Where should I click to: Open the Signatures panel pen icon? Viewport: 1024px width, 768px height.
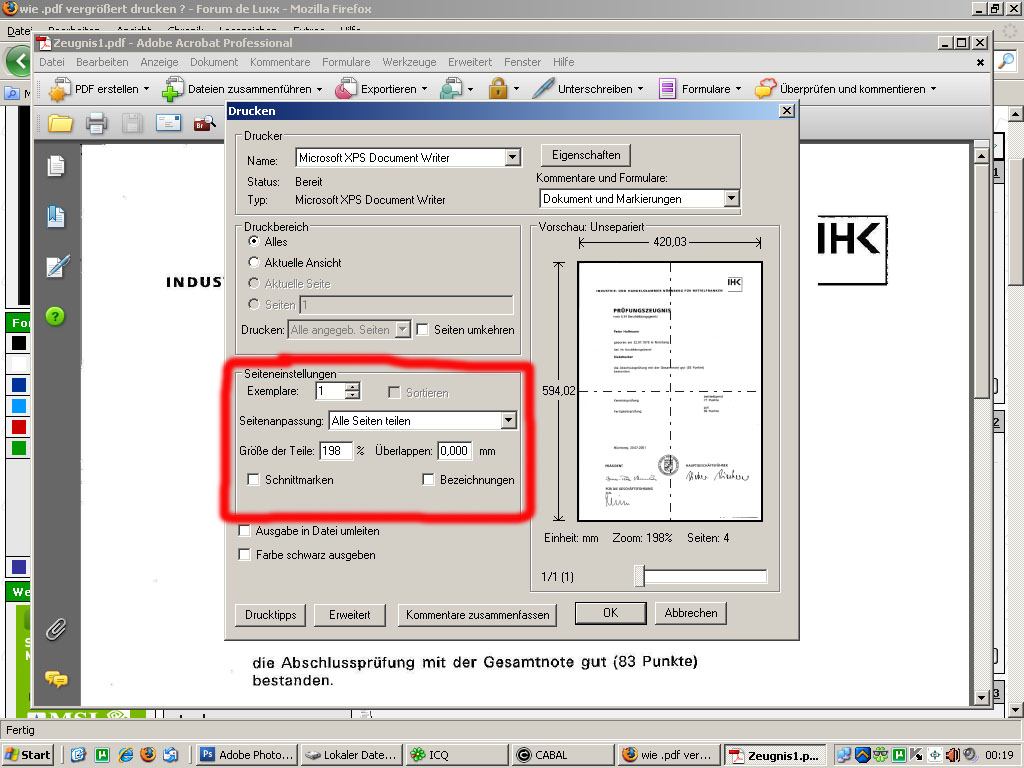click(x=57, y=266)
